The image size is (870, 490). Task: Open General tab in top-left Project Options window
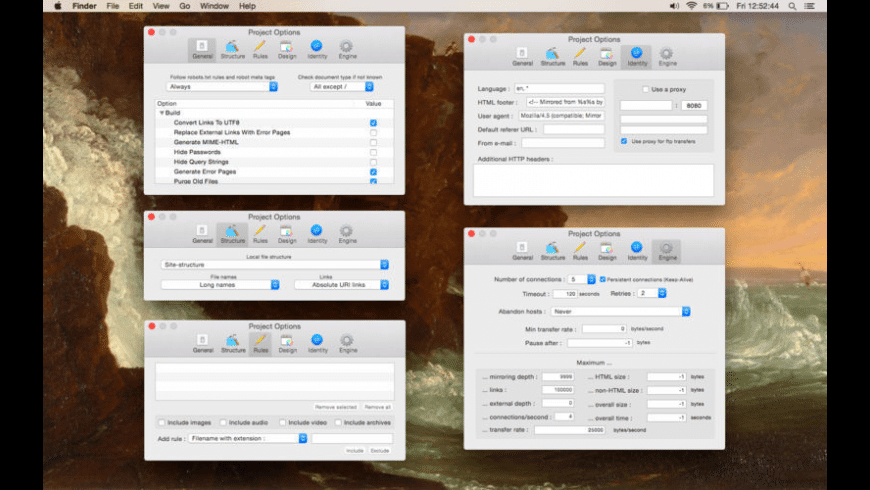202,49
